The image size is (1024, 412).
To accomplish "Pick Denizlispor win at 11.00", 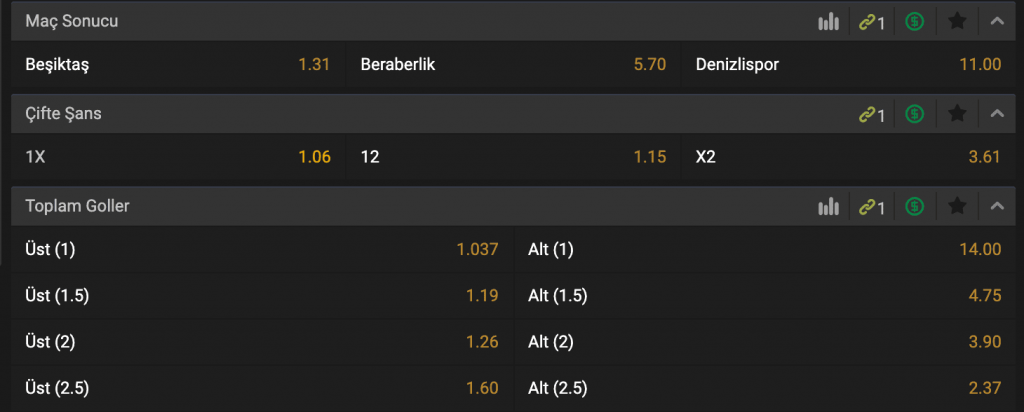I will coord(848,65).
